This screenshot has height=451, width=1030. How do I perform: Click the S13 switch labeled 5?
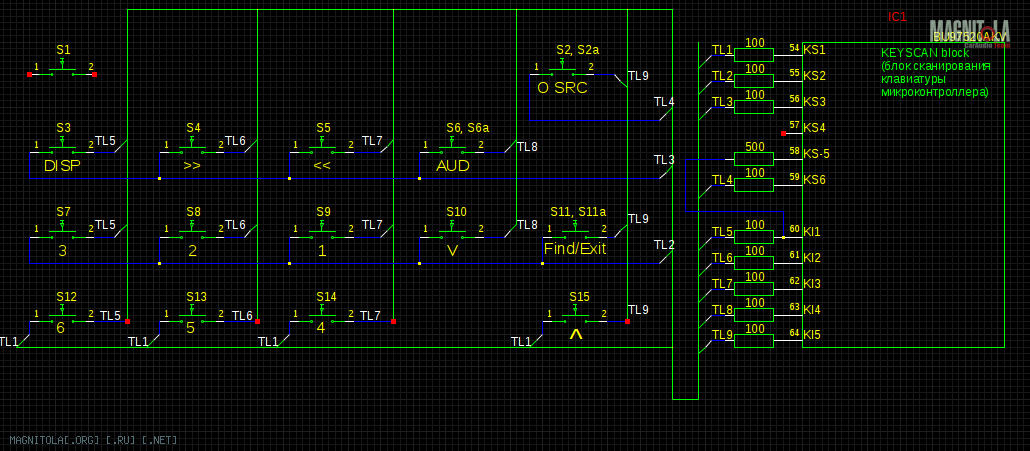(192, 319)
